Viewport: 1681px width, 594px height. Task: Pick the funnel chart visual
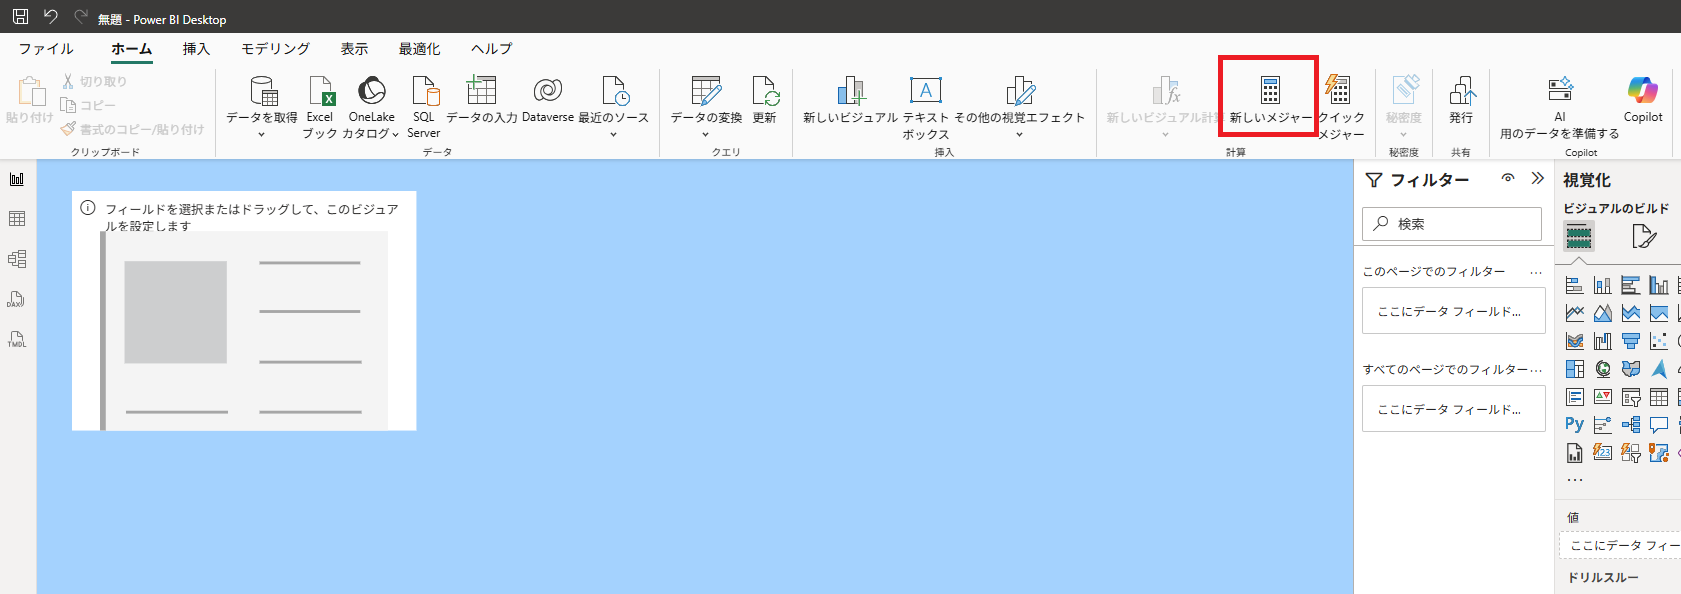pos(1631,341)
